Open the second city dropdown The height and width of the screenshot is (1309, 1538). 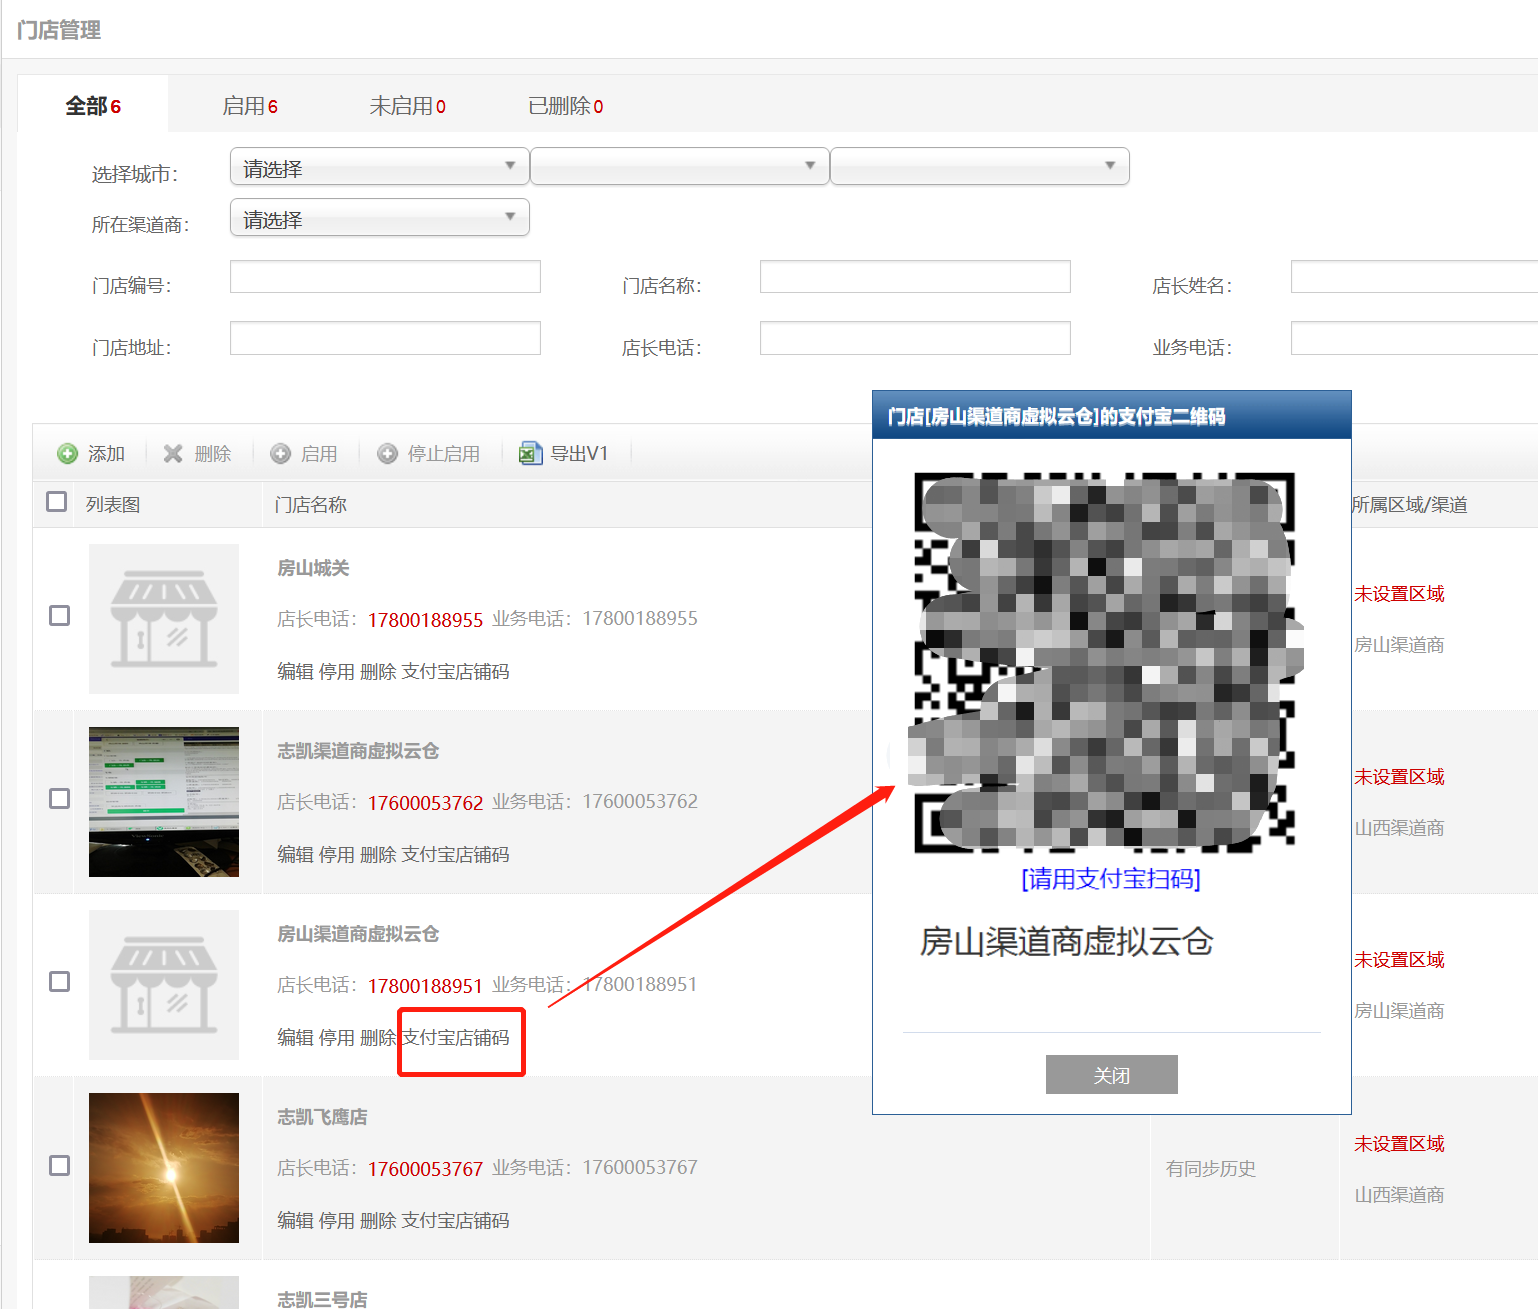(680, 166)
